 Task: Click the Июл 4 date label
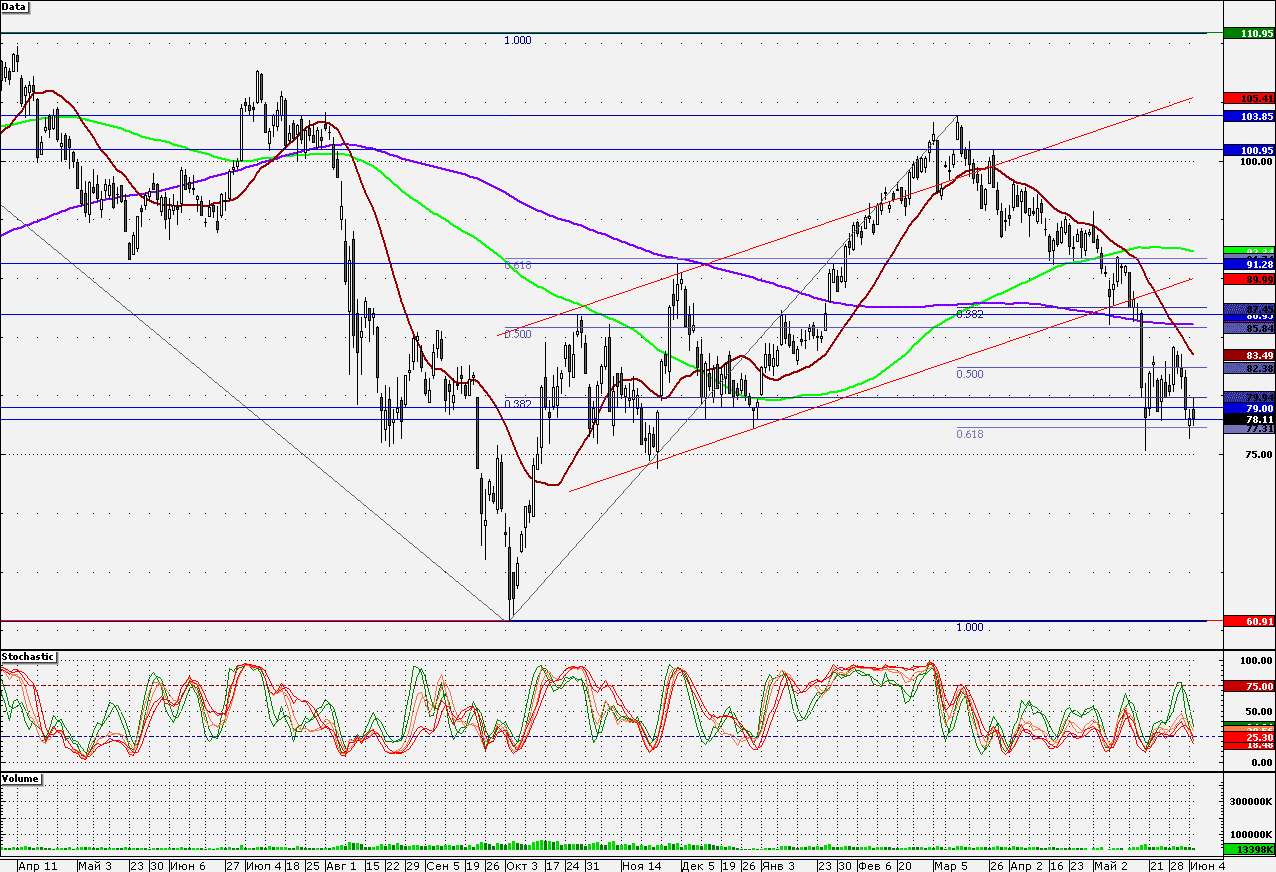point(264,865)
